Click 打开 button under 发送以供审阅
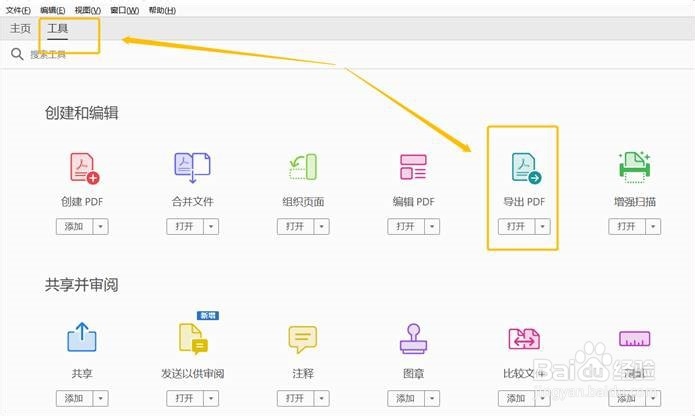 (185, 398)
